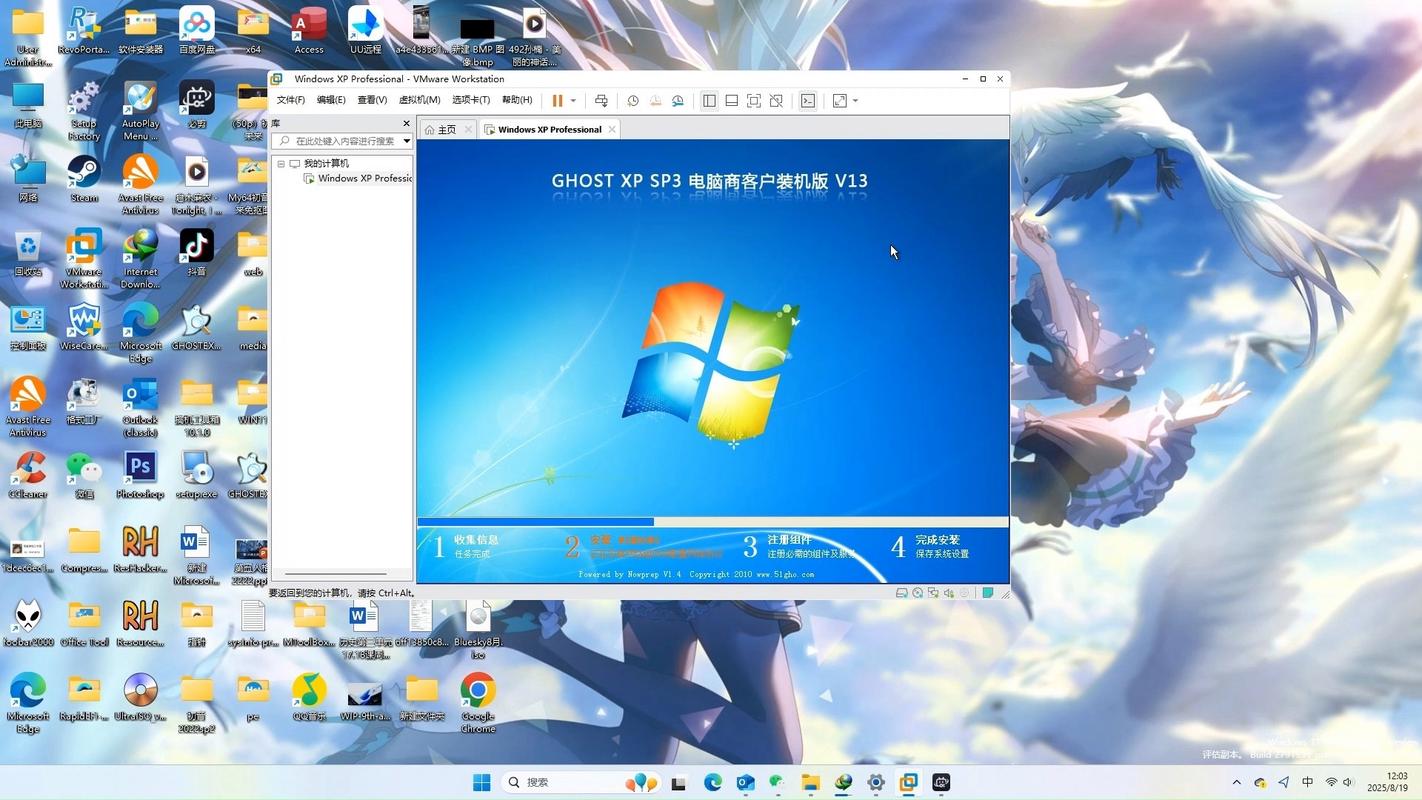
Task: Select Windows XP Professional in the library tree
Action: coord(365,178)
